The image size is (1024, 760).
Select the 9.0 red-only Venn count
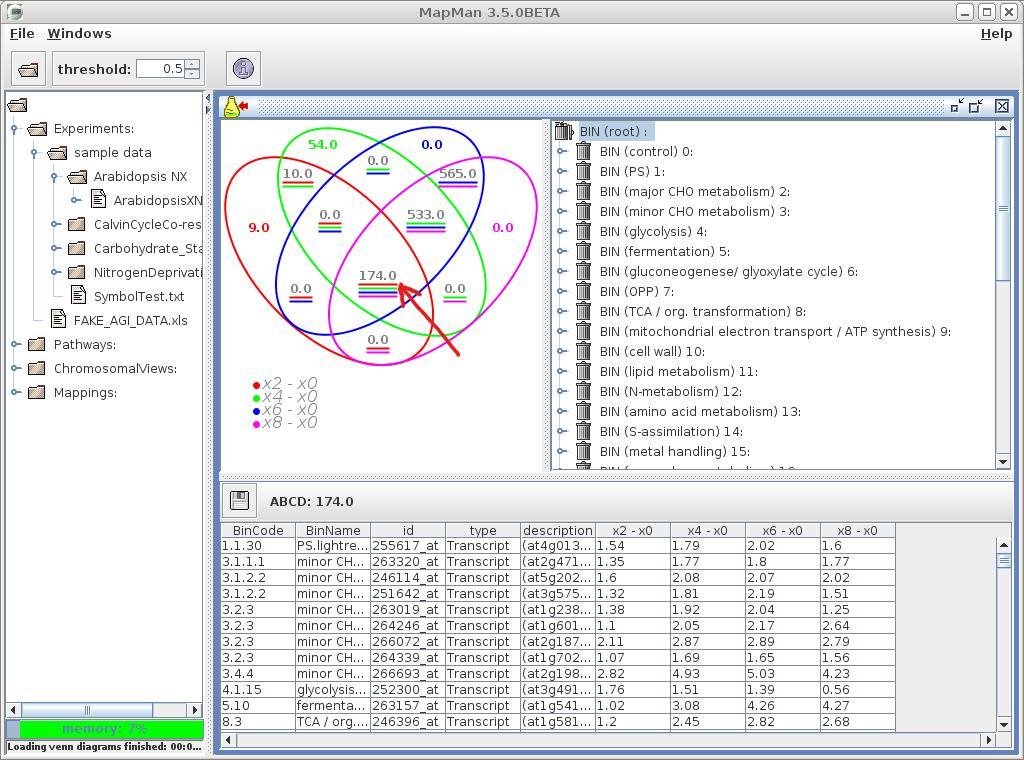pos(259,227)
